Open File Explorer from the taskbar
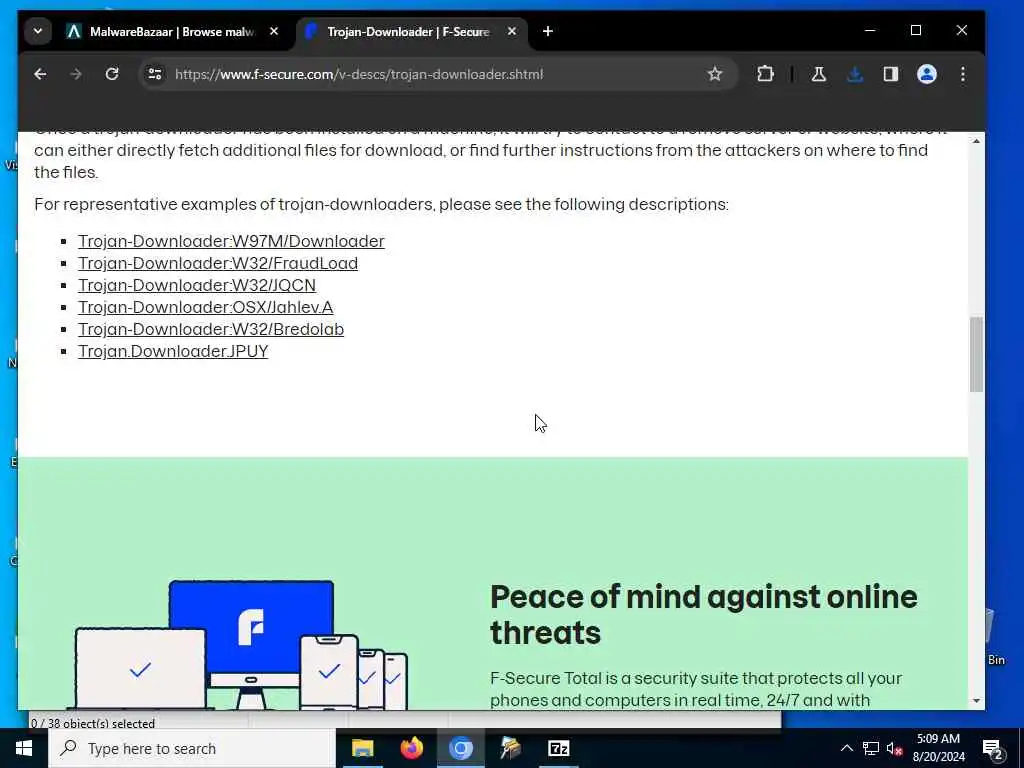 click(x=362, y=748)
